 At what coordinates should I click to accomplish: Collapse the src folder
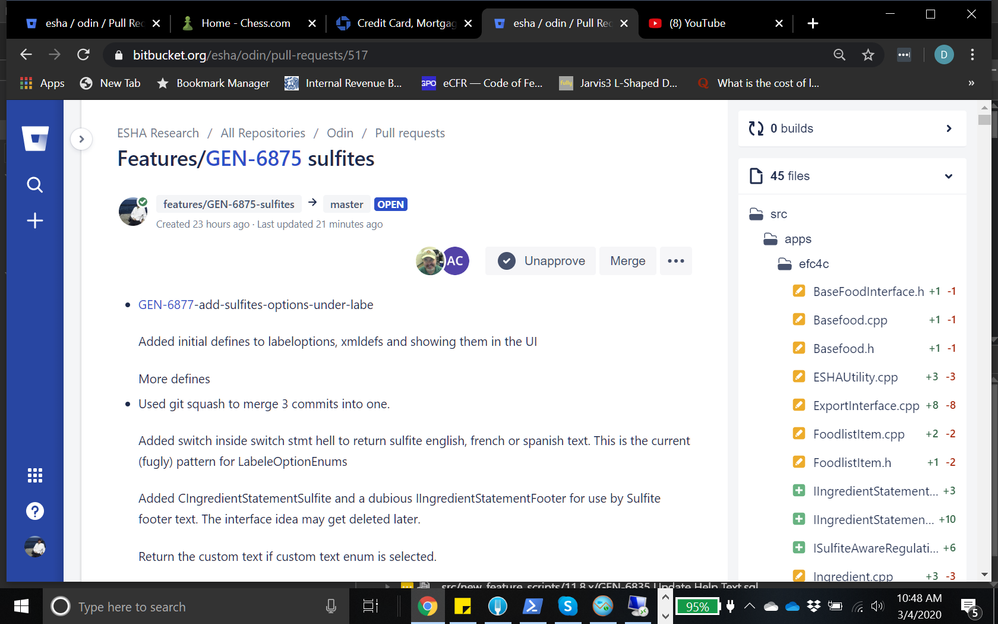pyautogui.click(x=768, y=214)
